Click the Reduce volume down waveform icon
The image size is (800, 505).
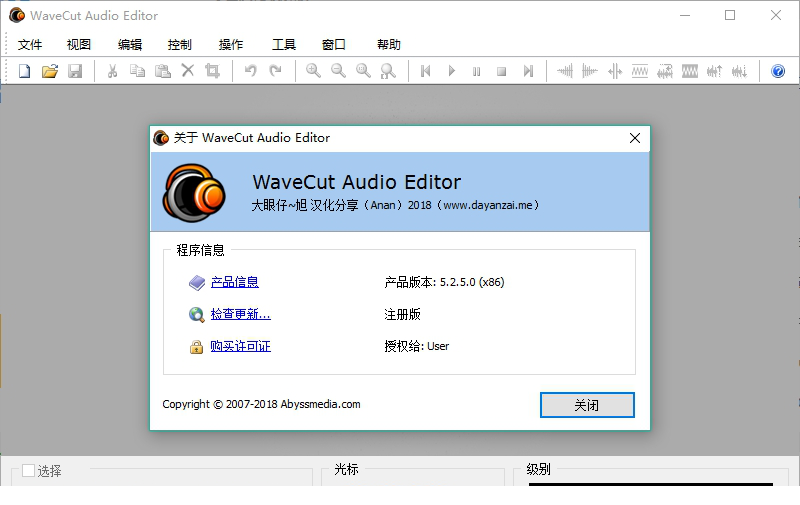[739, 71]
